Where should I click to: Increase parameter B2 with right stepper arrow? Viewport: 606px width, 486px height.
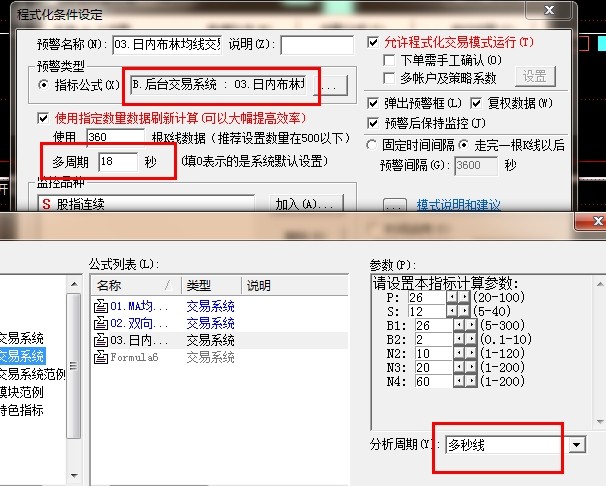tap(471, 339)
